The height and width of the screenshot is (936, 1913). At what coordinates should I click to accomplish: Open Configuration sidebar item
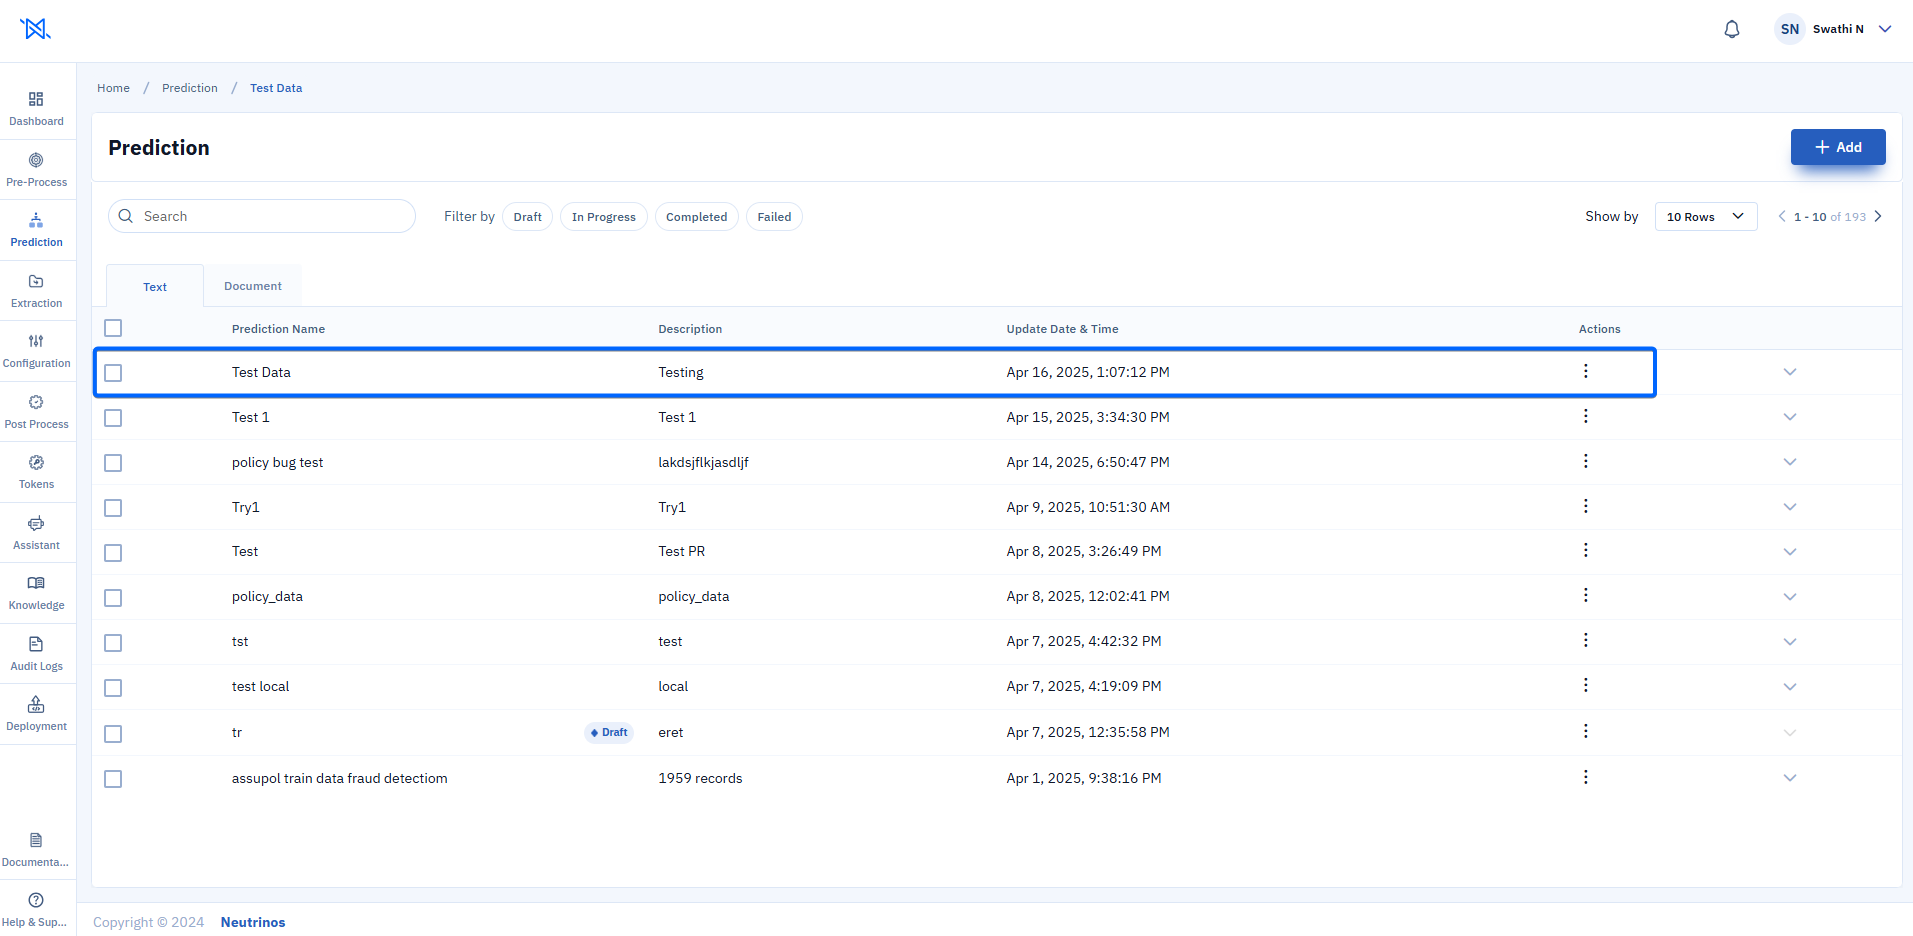click(36, 351)
